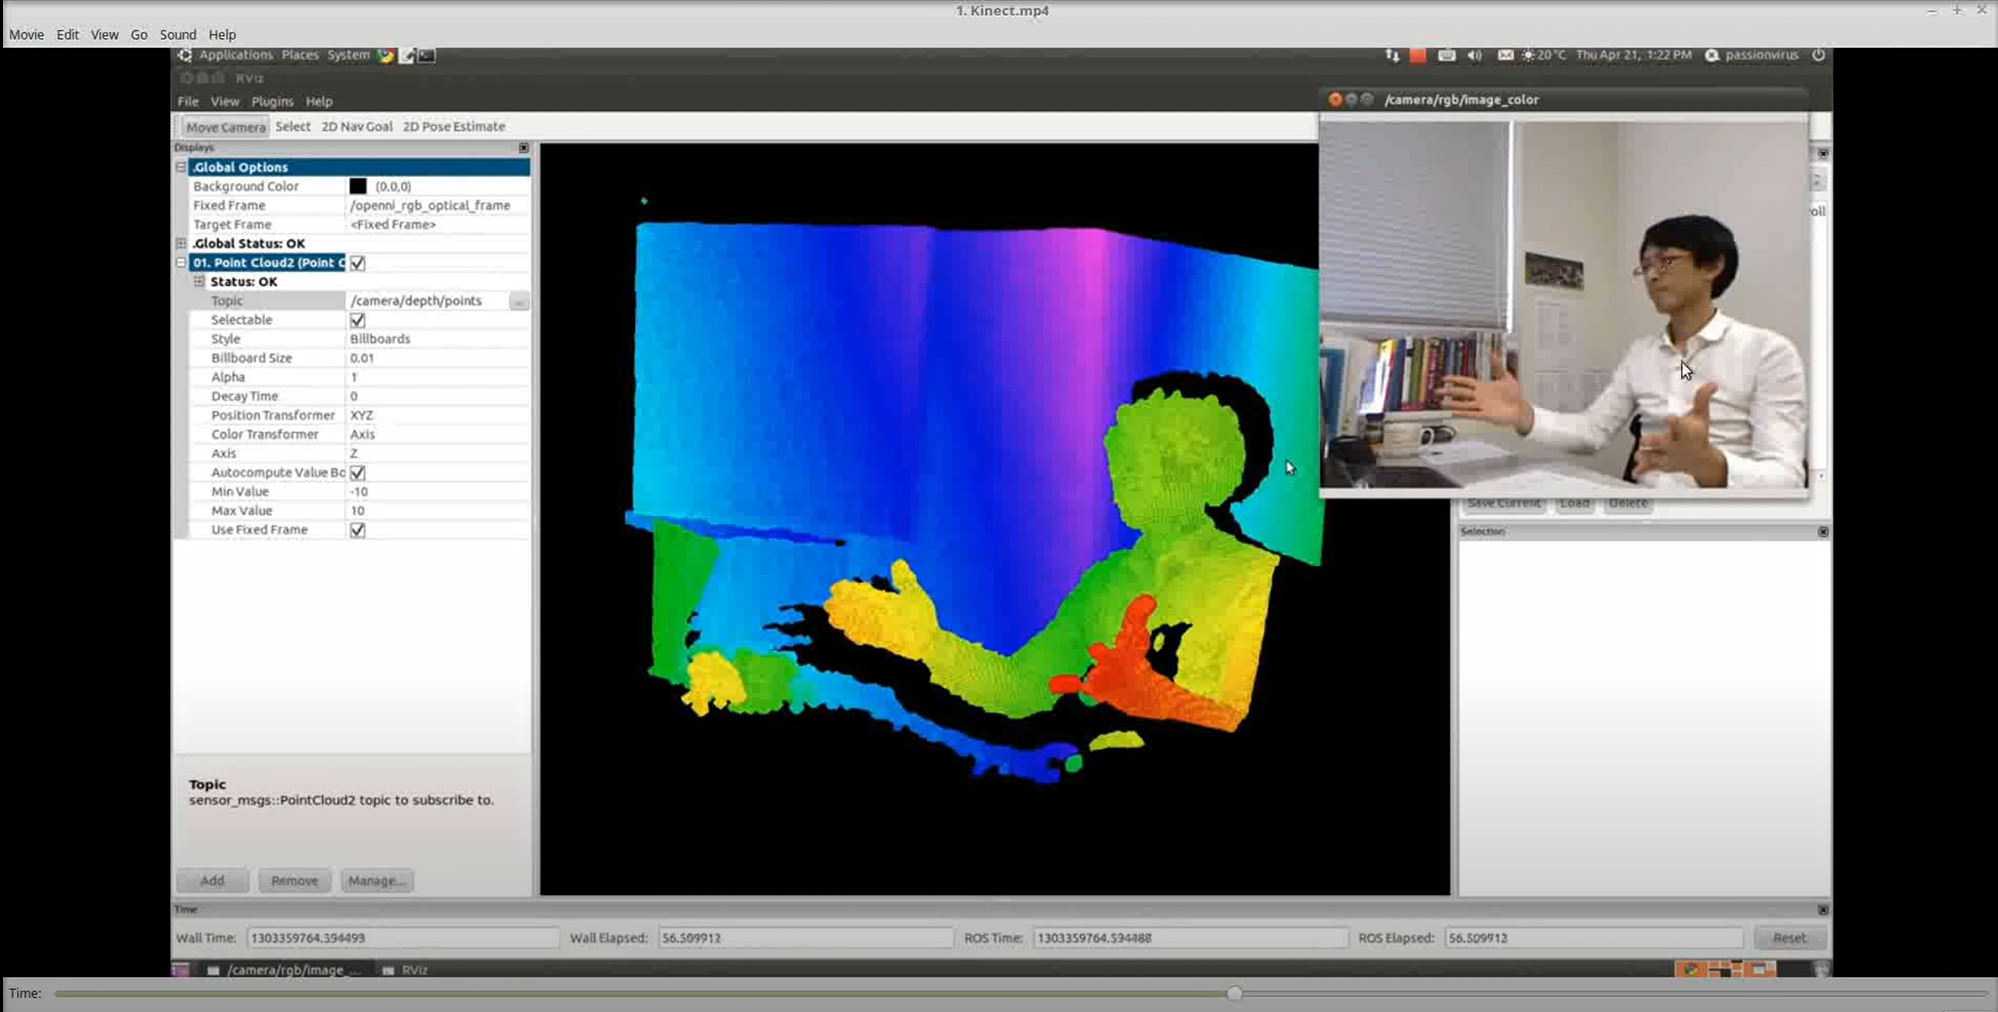Screen dimensions: 1998x1012
Task: Toggle the Point Cloud2 display checkbox
Action: tap(357, 263)
